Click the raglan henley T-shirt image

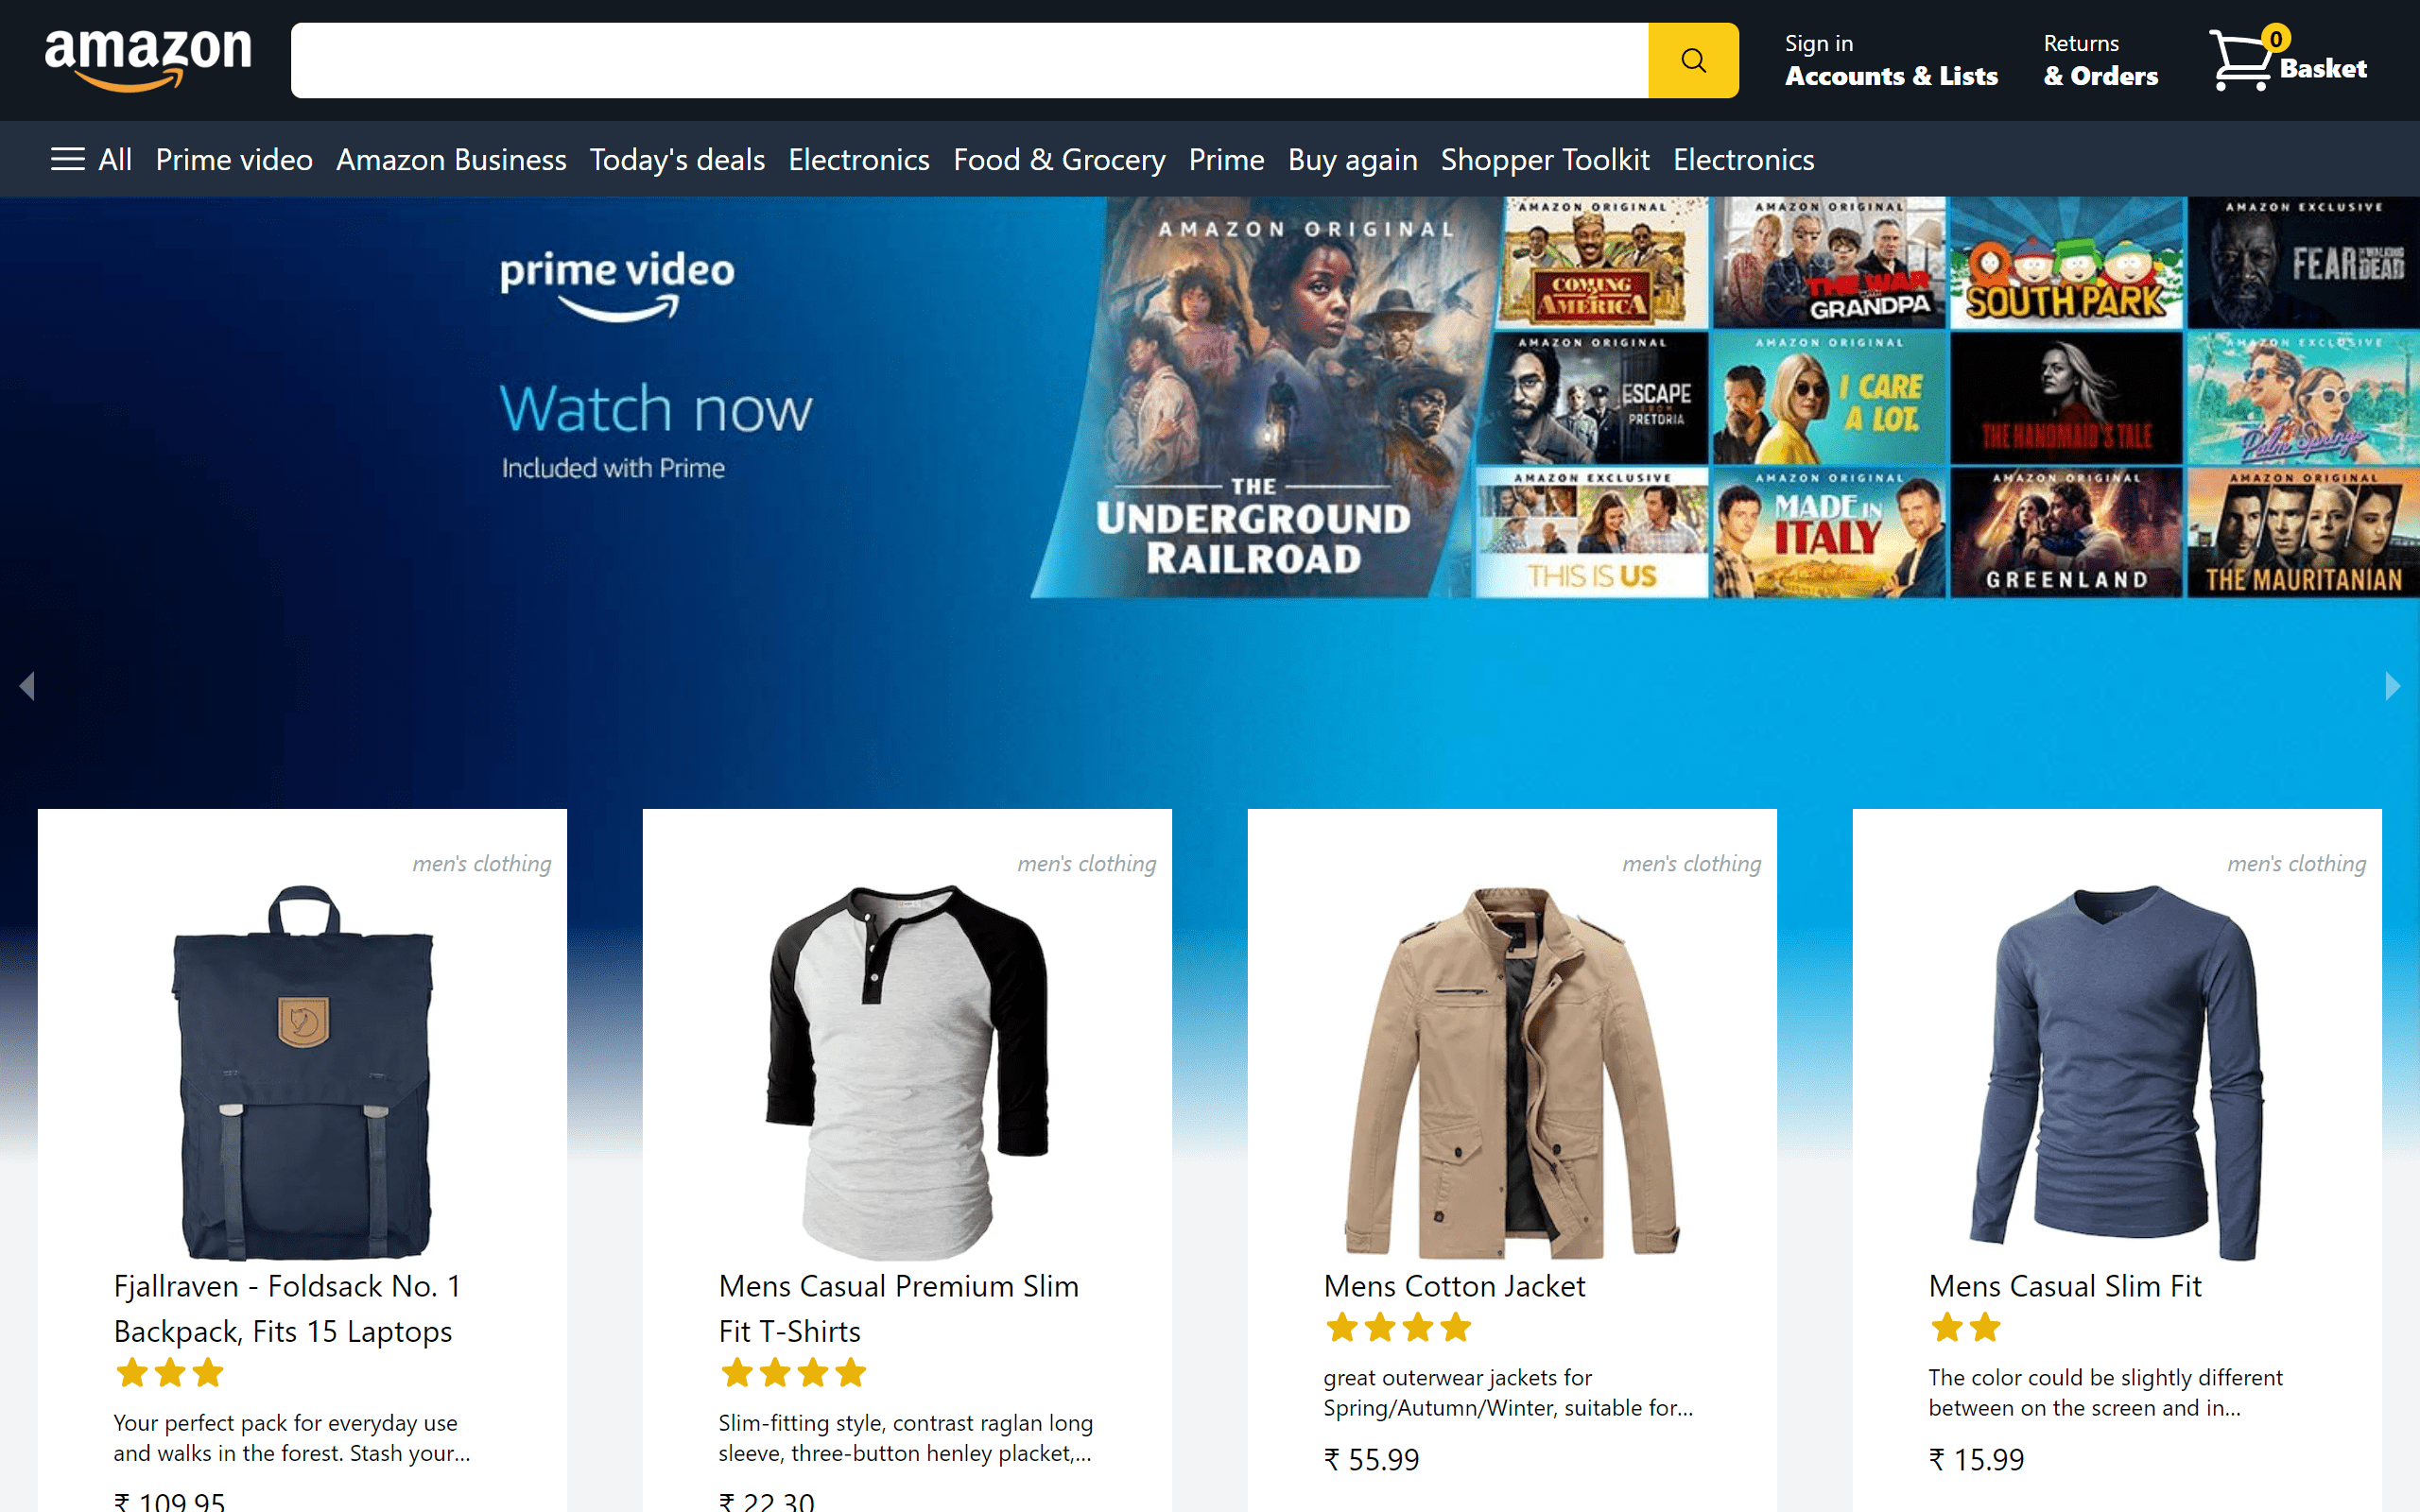pyautogui.click(x=907, y=1072)
